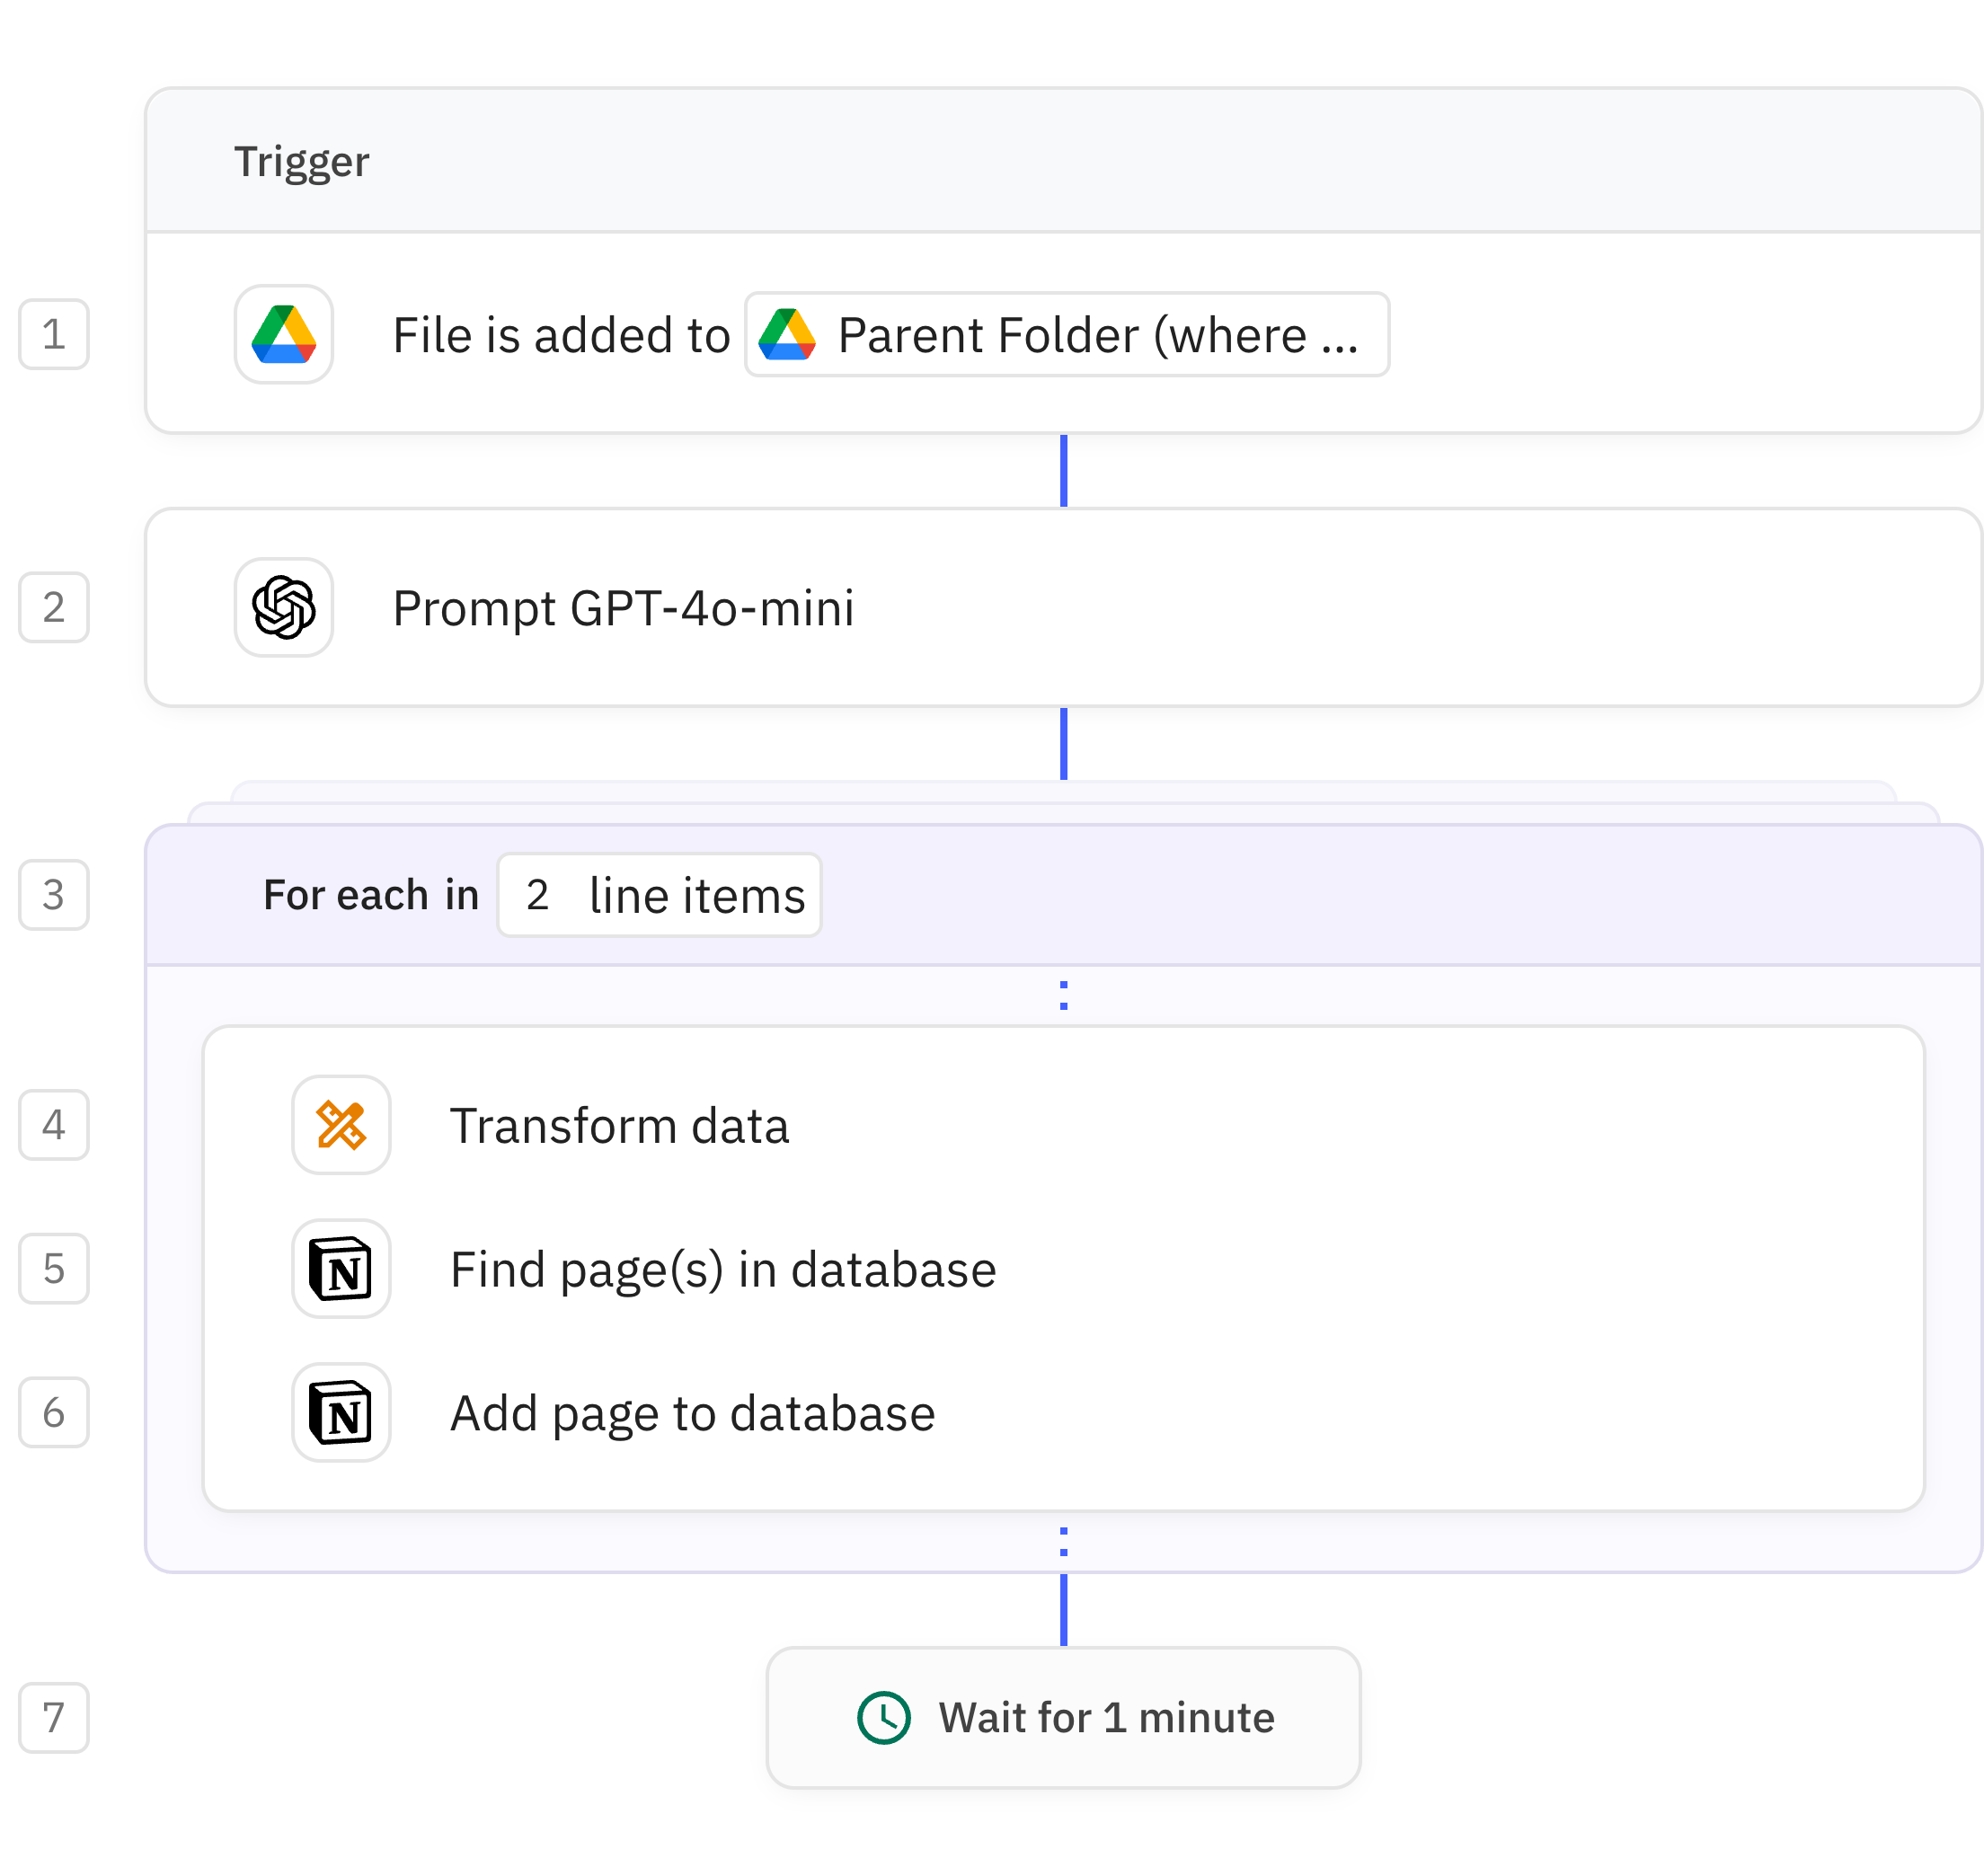Screen dimensions: 1984x1876
Task: Click the Drive icon inside the Parent Folder token
Action: coord(790,336)
